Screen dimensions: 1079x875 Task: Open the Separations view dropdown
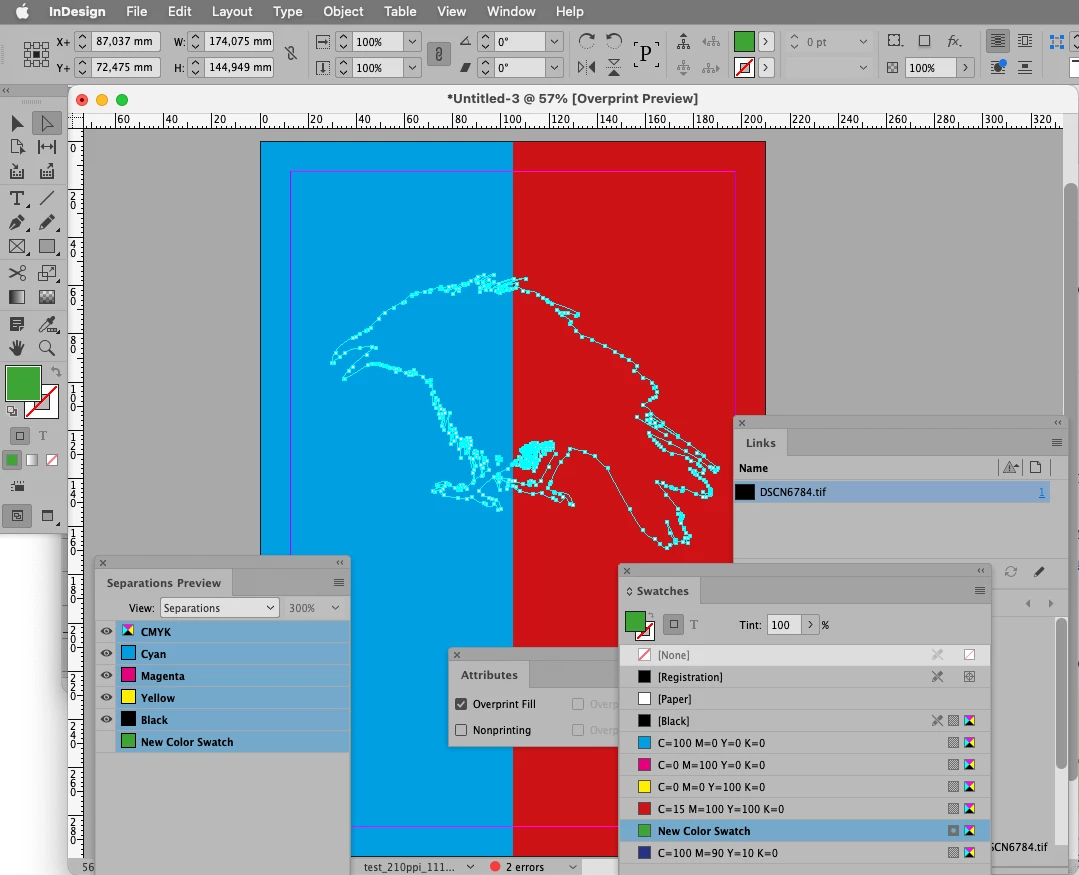tap(220, 608)
